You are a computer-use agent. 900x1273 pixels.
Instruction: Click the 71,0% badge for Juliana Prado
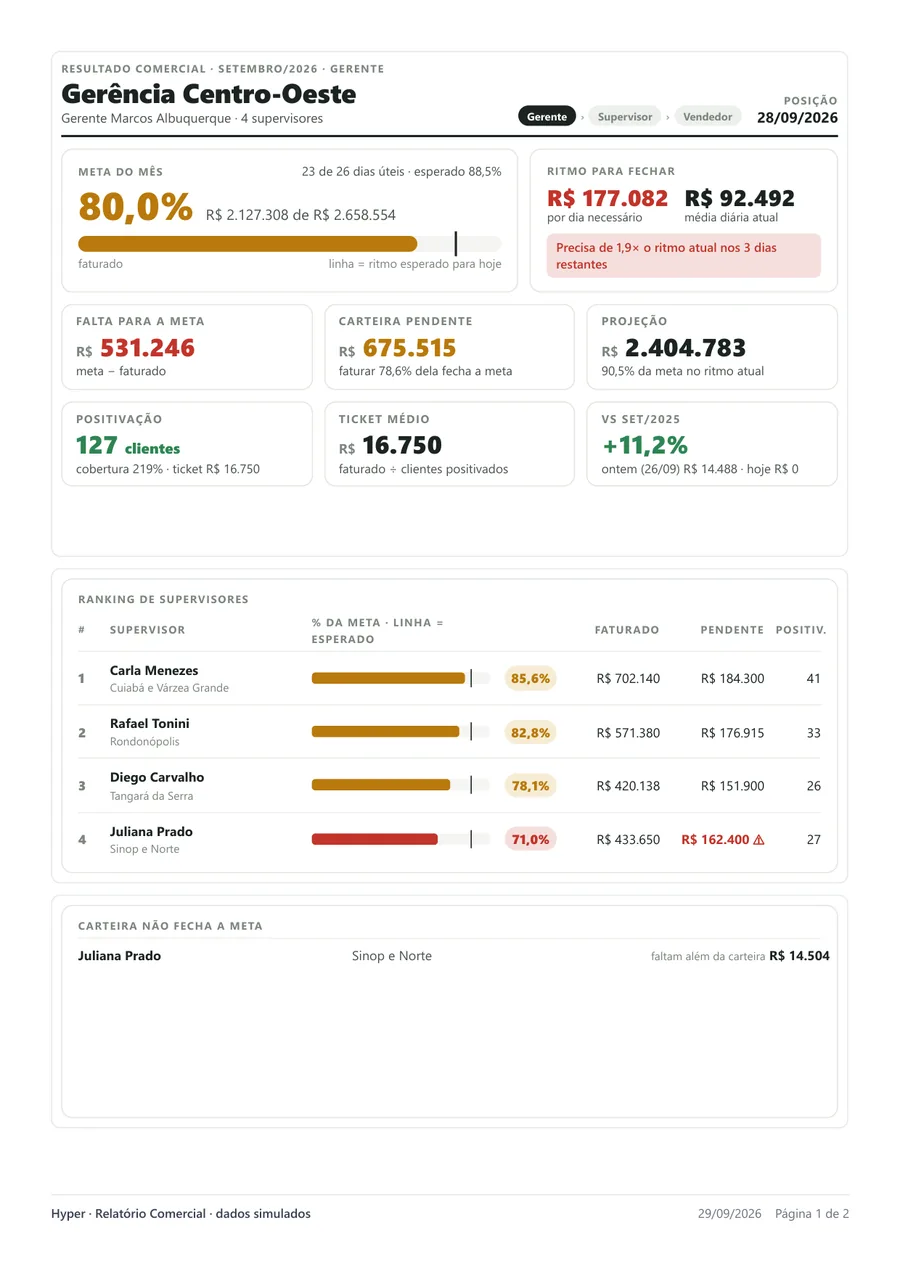(x=531, y=839)
